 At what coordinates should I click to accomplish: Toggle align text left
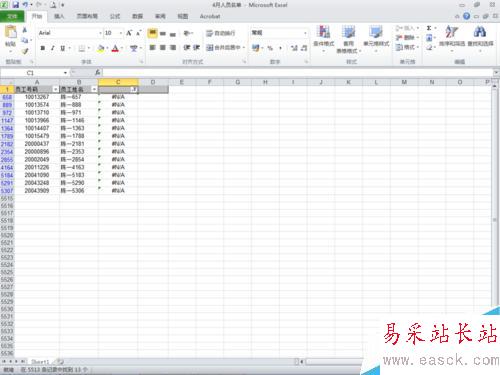(x=152, y=48)
